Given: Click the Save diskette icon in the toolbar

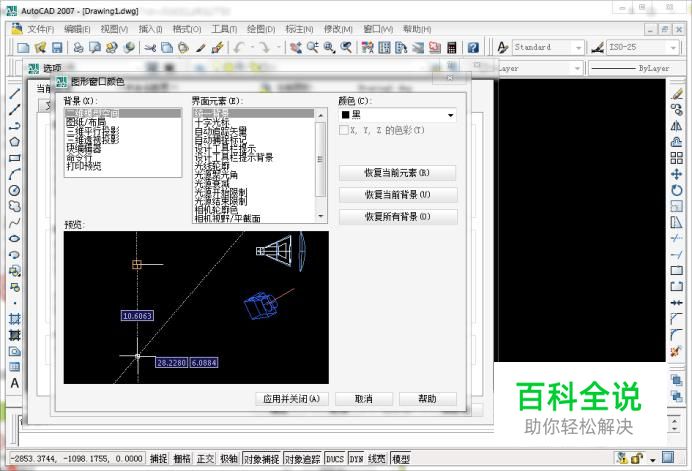Looking at the screenshot, I should point(57,47).
